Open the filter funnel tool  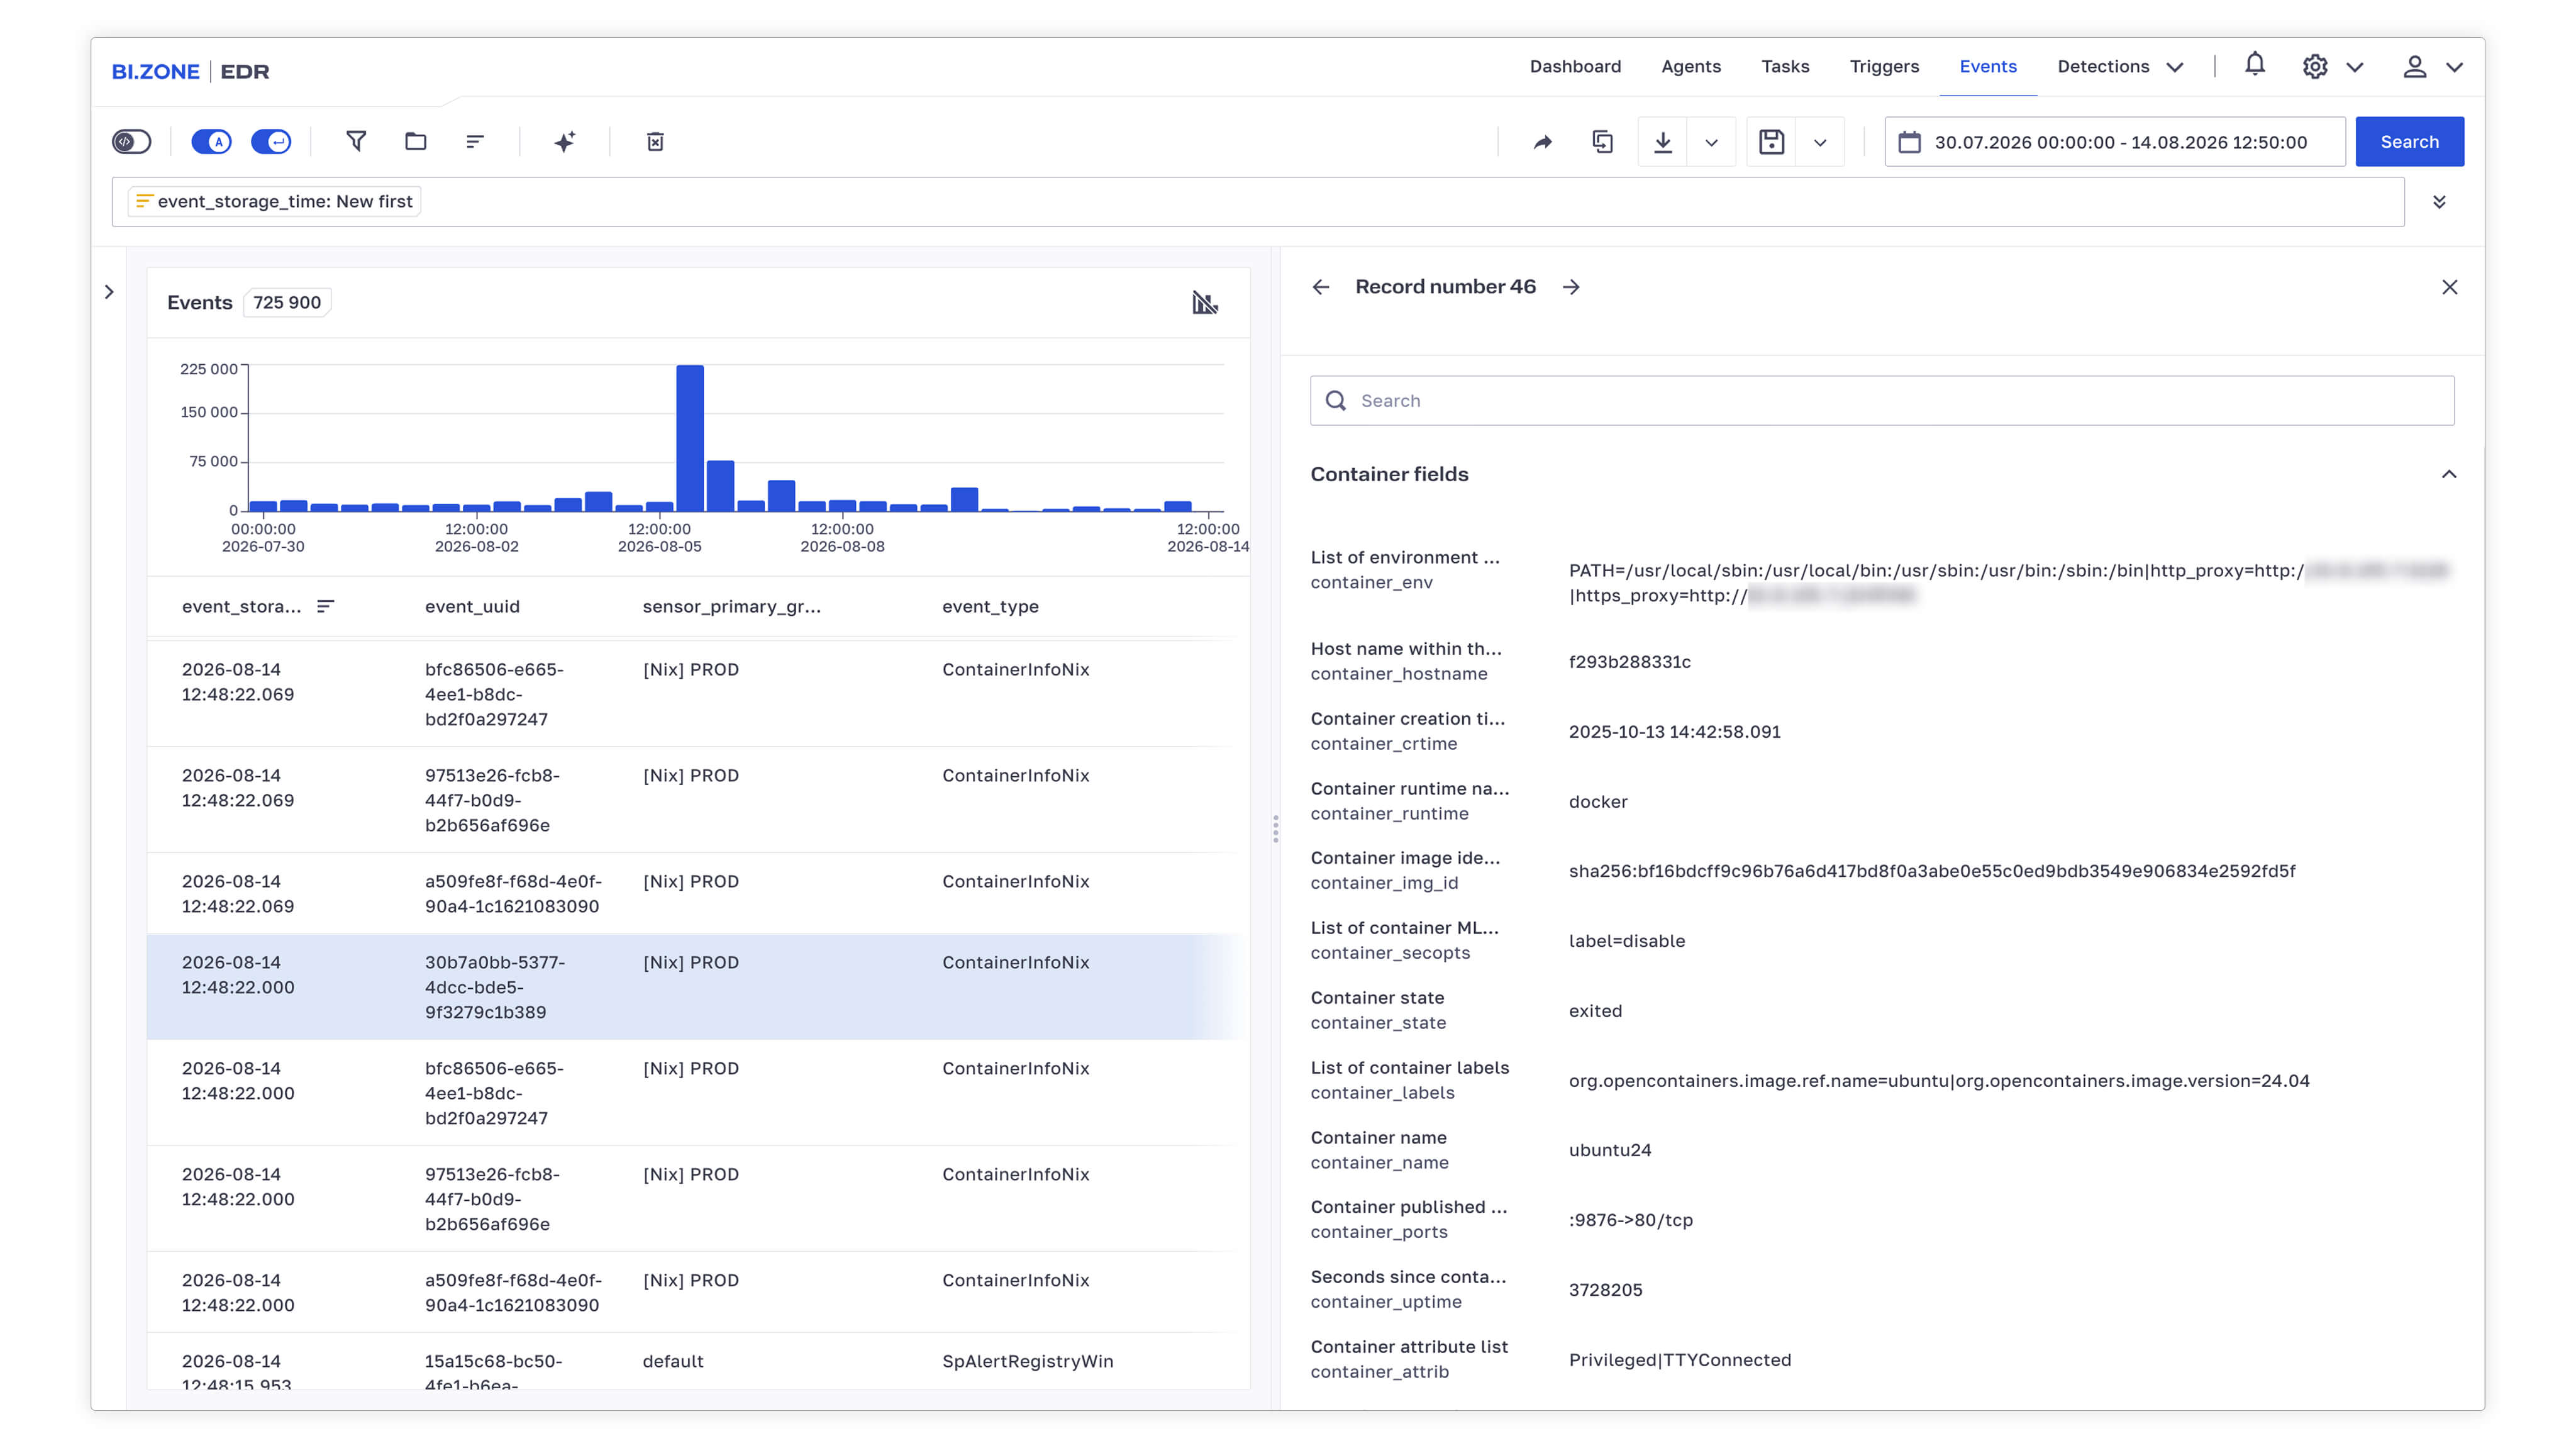point(356,142)
